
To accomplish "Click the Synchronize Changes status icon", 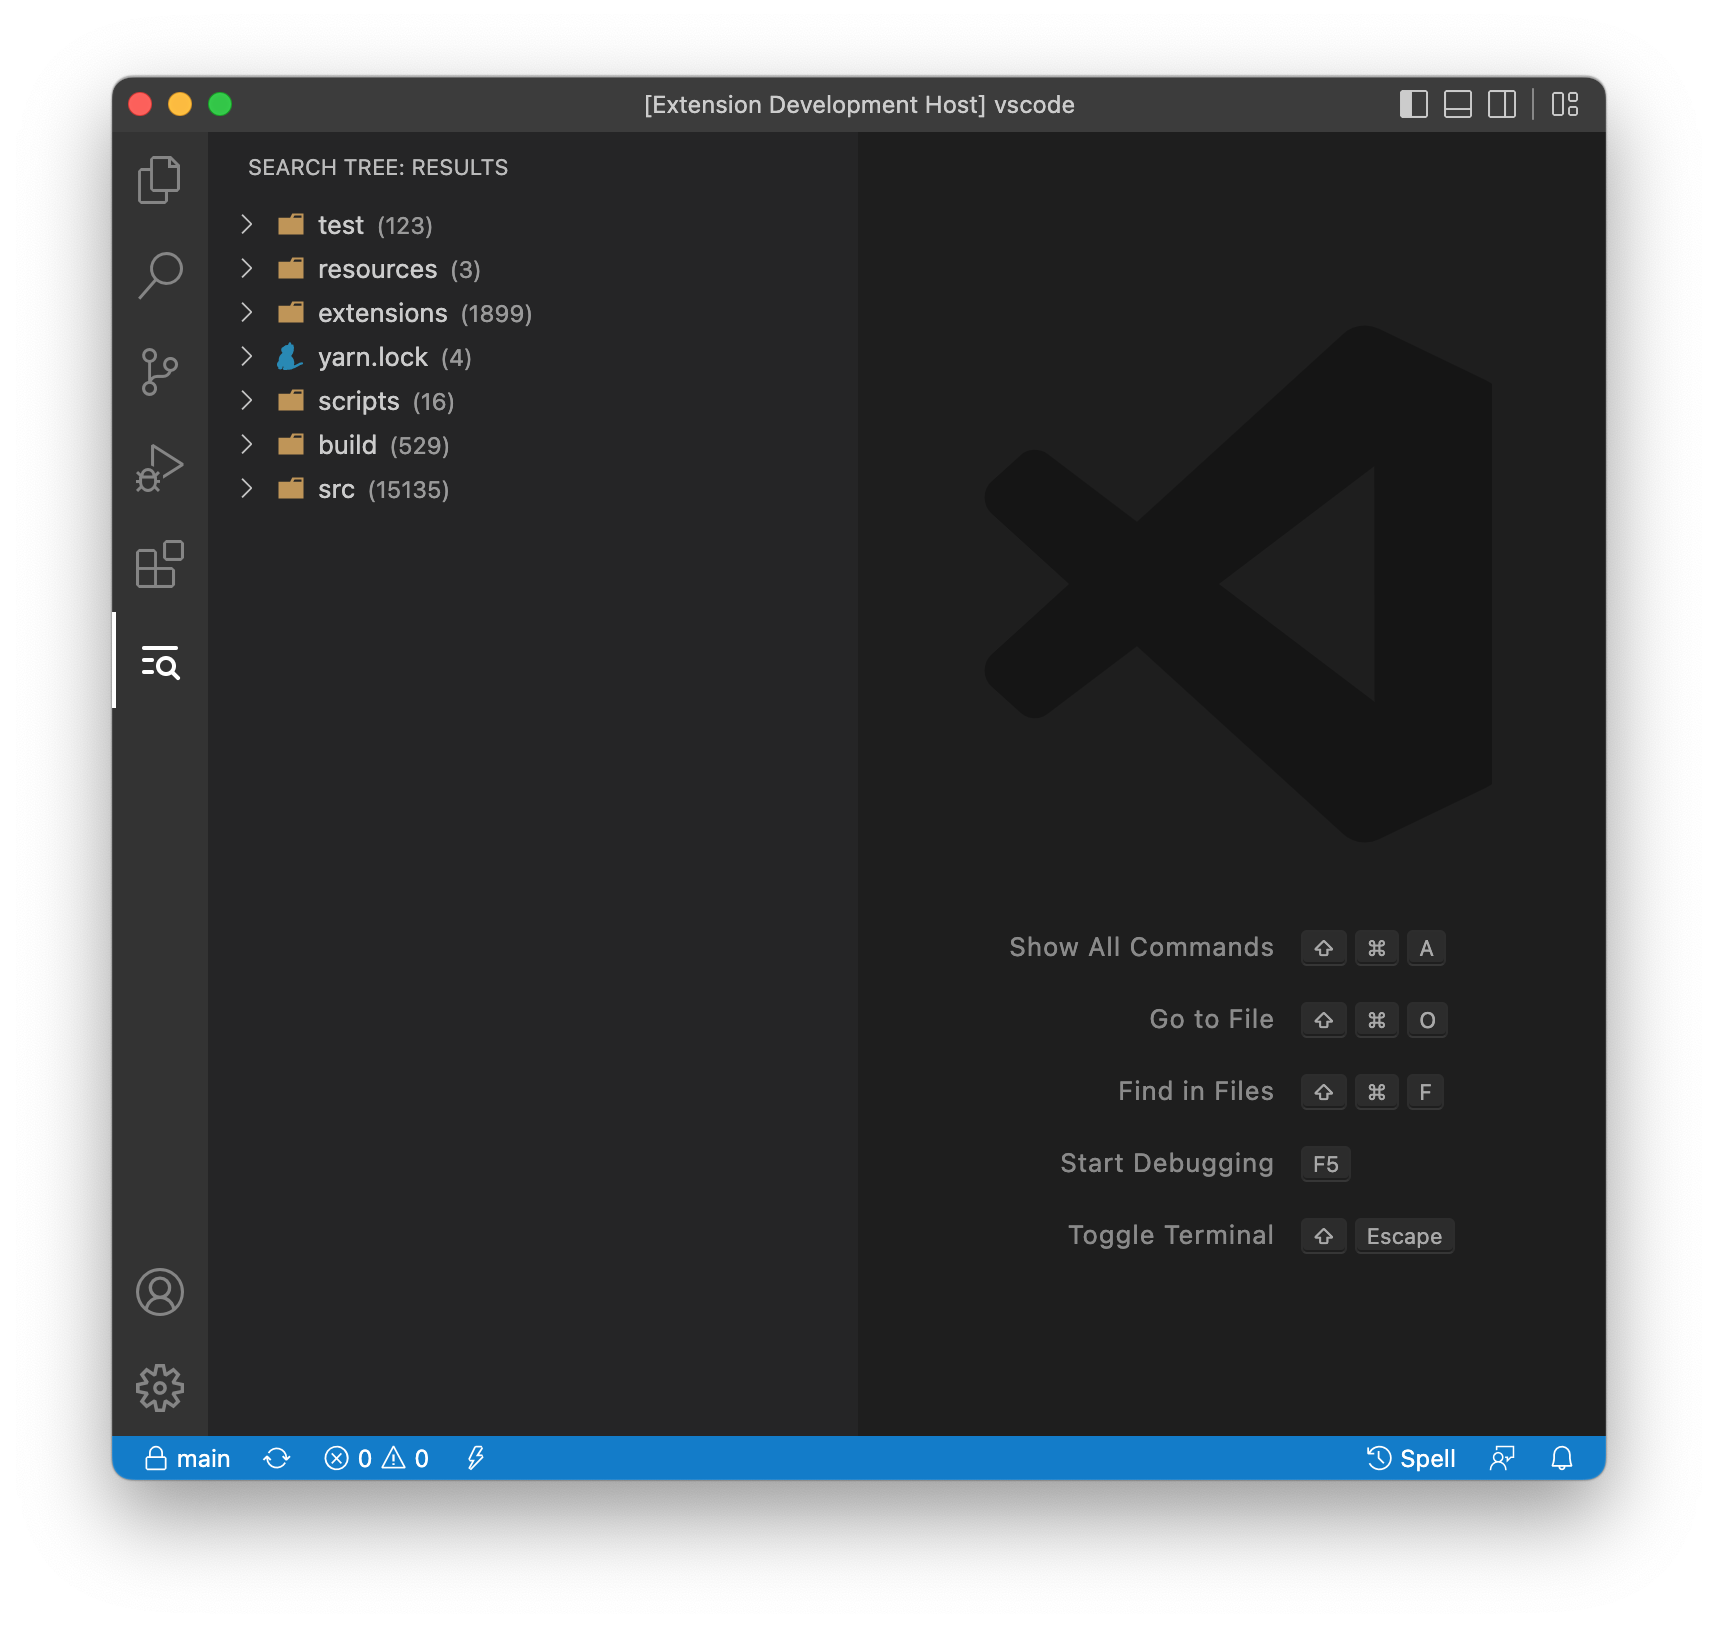I will [x=277, y=1458].
